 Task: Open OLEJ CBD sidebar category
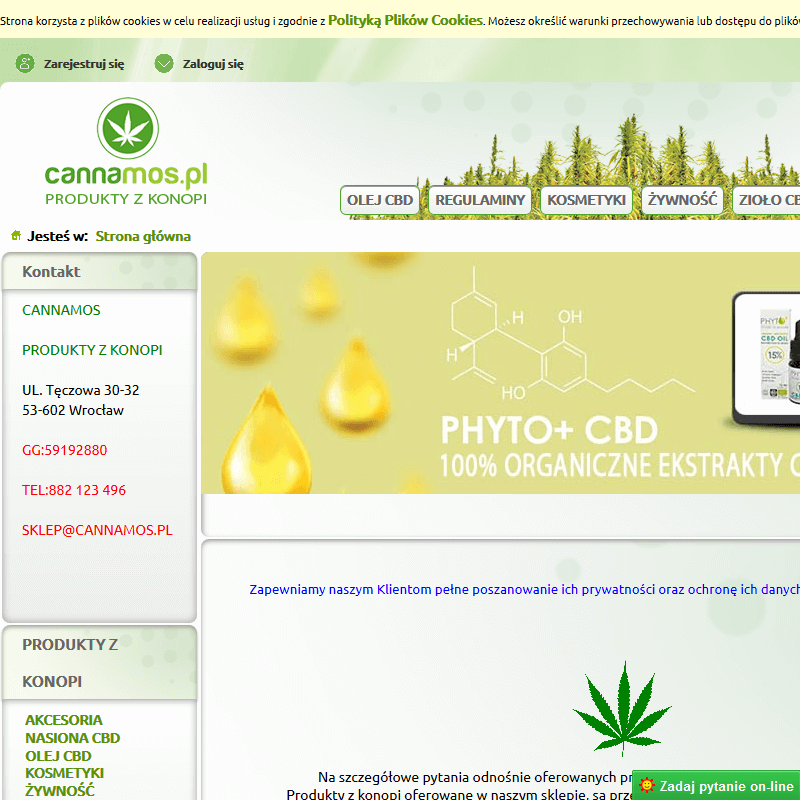[58, 756]
